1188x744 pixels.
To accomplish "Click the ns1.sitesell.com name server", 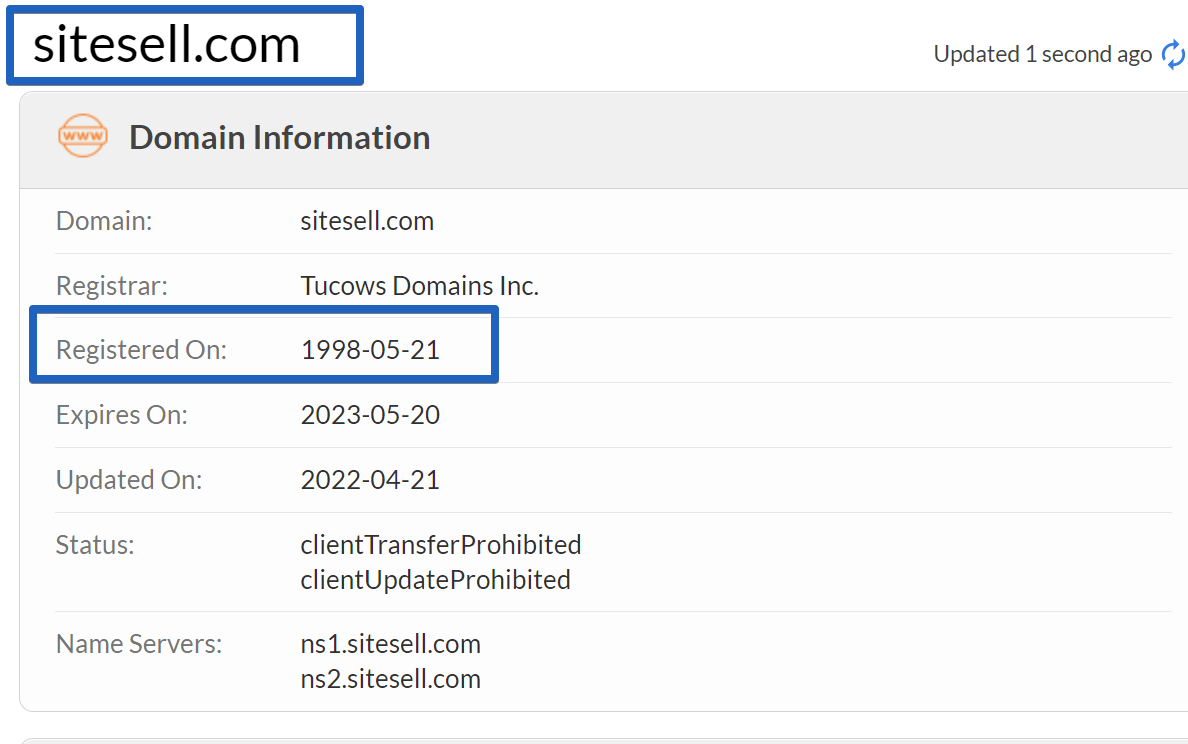I will [x=391, y=644].
